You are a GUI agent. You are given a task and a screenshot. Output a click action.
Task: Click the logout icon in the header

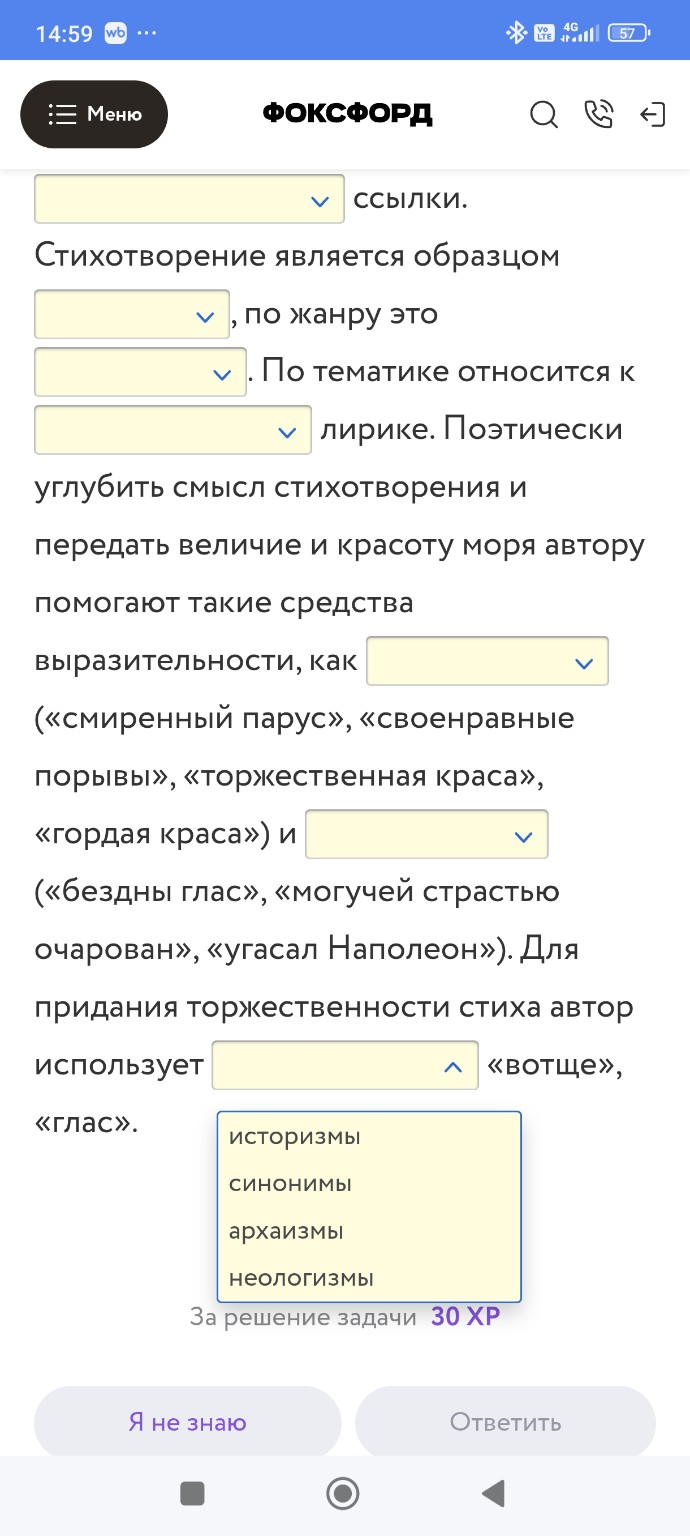pos(654,115)
